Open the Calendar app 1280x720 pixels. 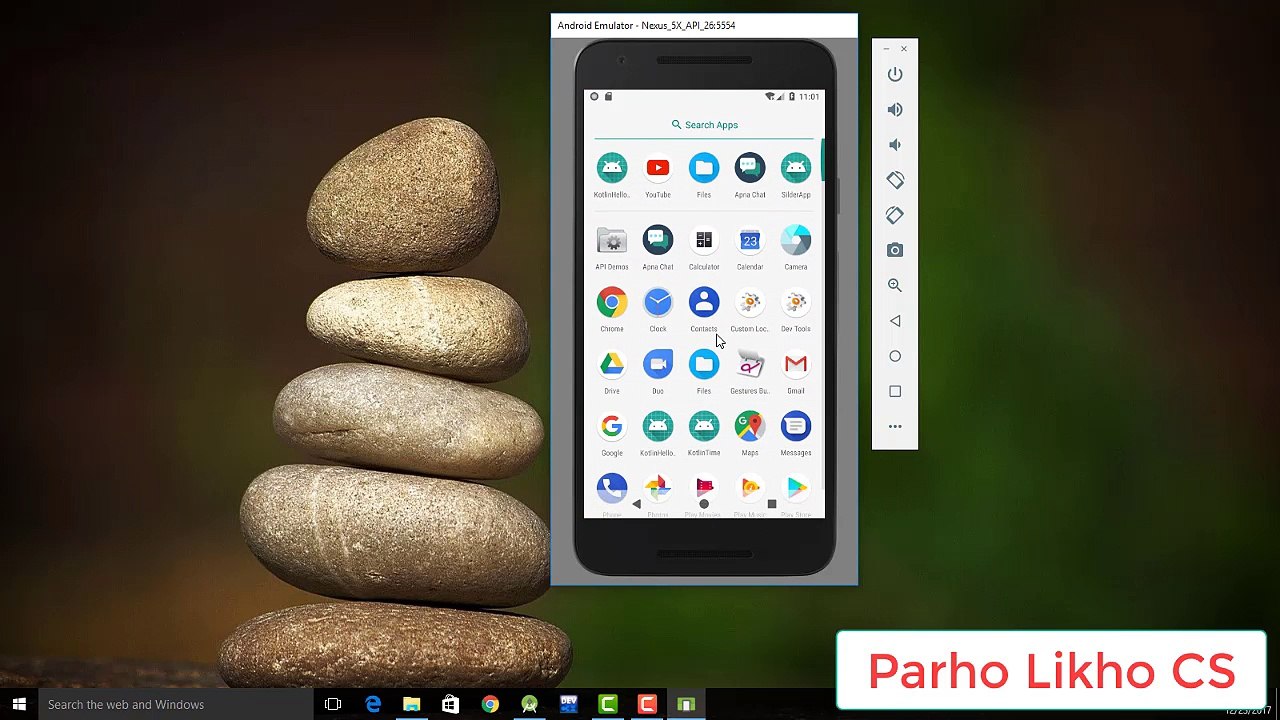click(750, 240)
